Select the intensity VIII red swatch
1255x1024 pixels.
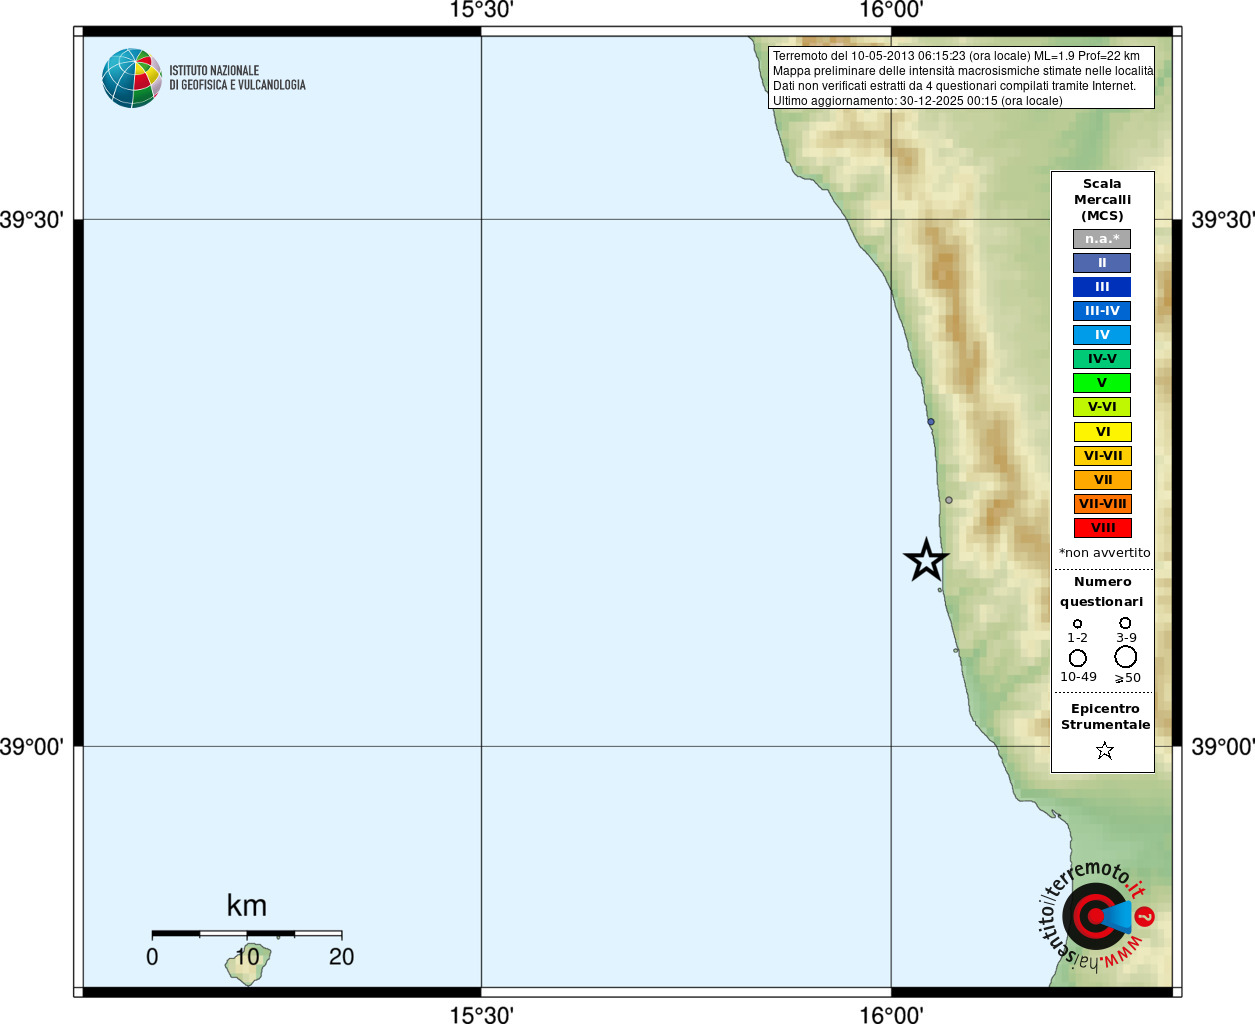pyautogui.click(x=1103, y=528)
